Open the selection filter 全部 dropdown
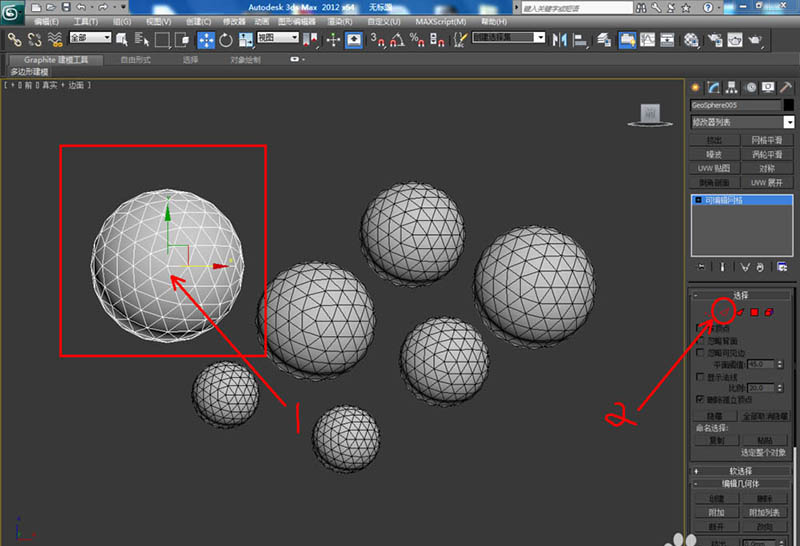The width and height of the screenshot is (800, 546). [88, 40]
